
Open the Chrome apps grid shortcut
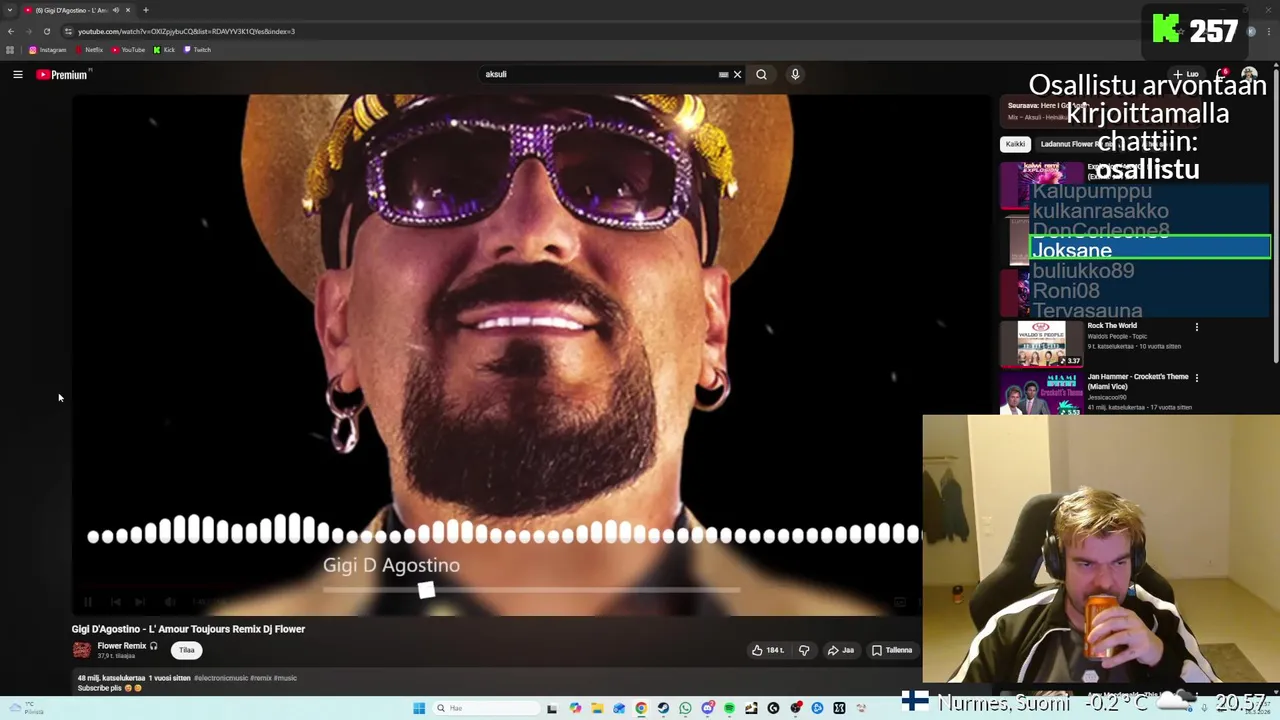[x=10, y=50]
